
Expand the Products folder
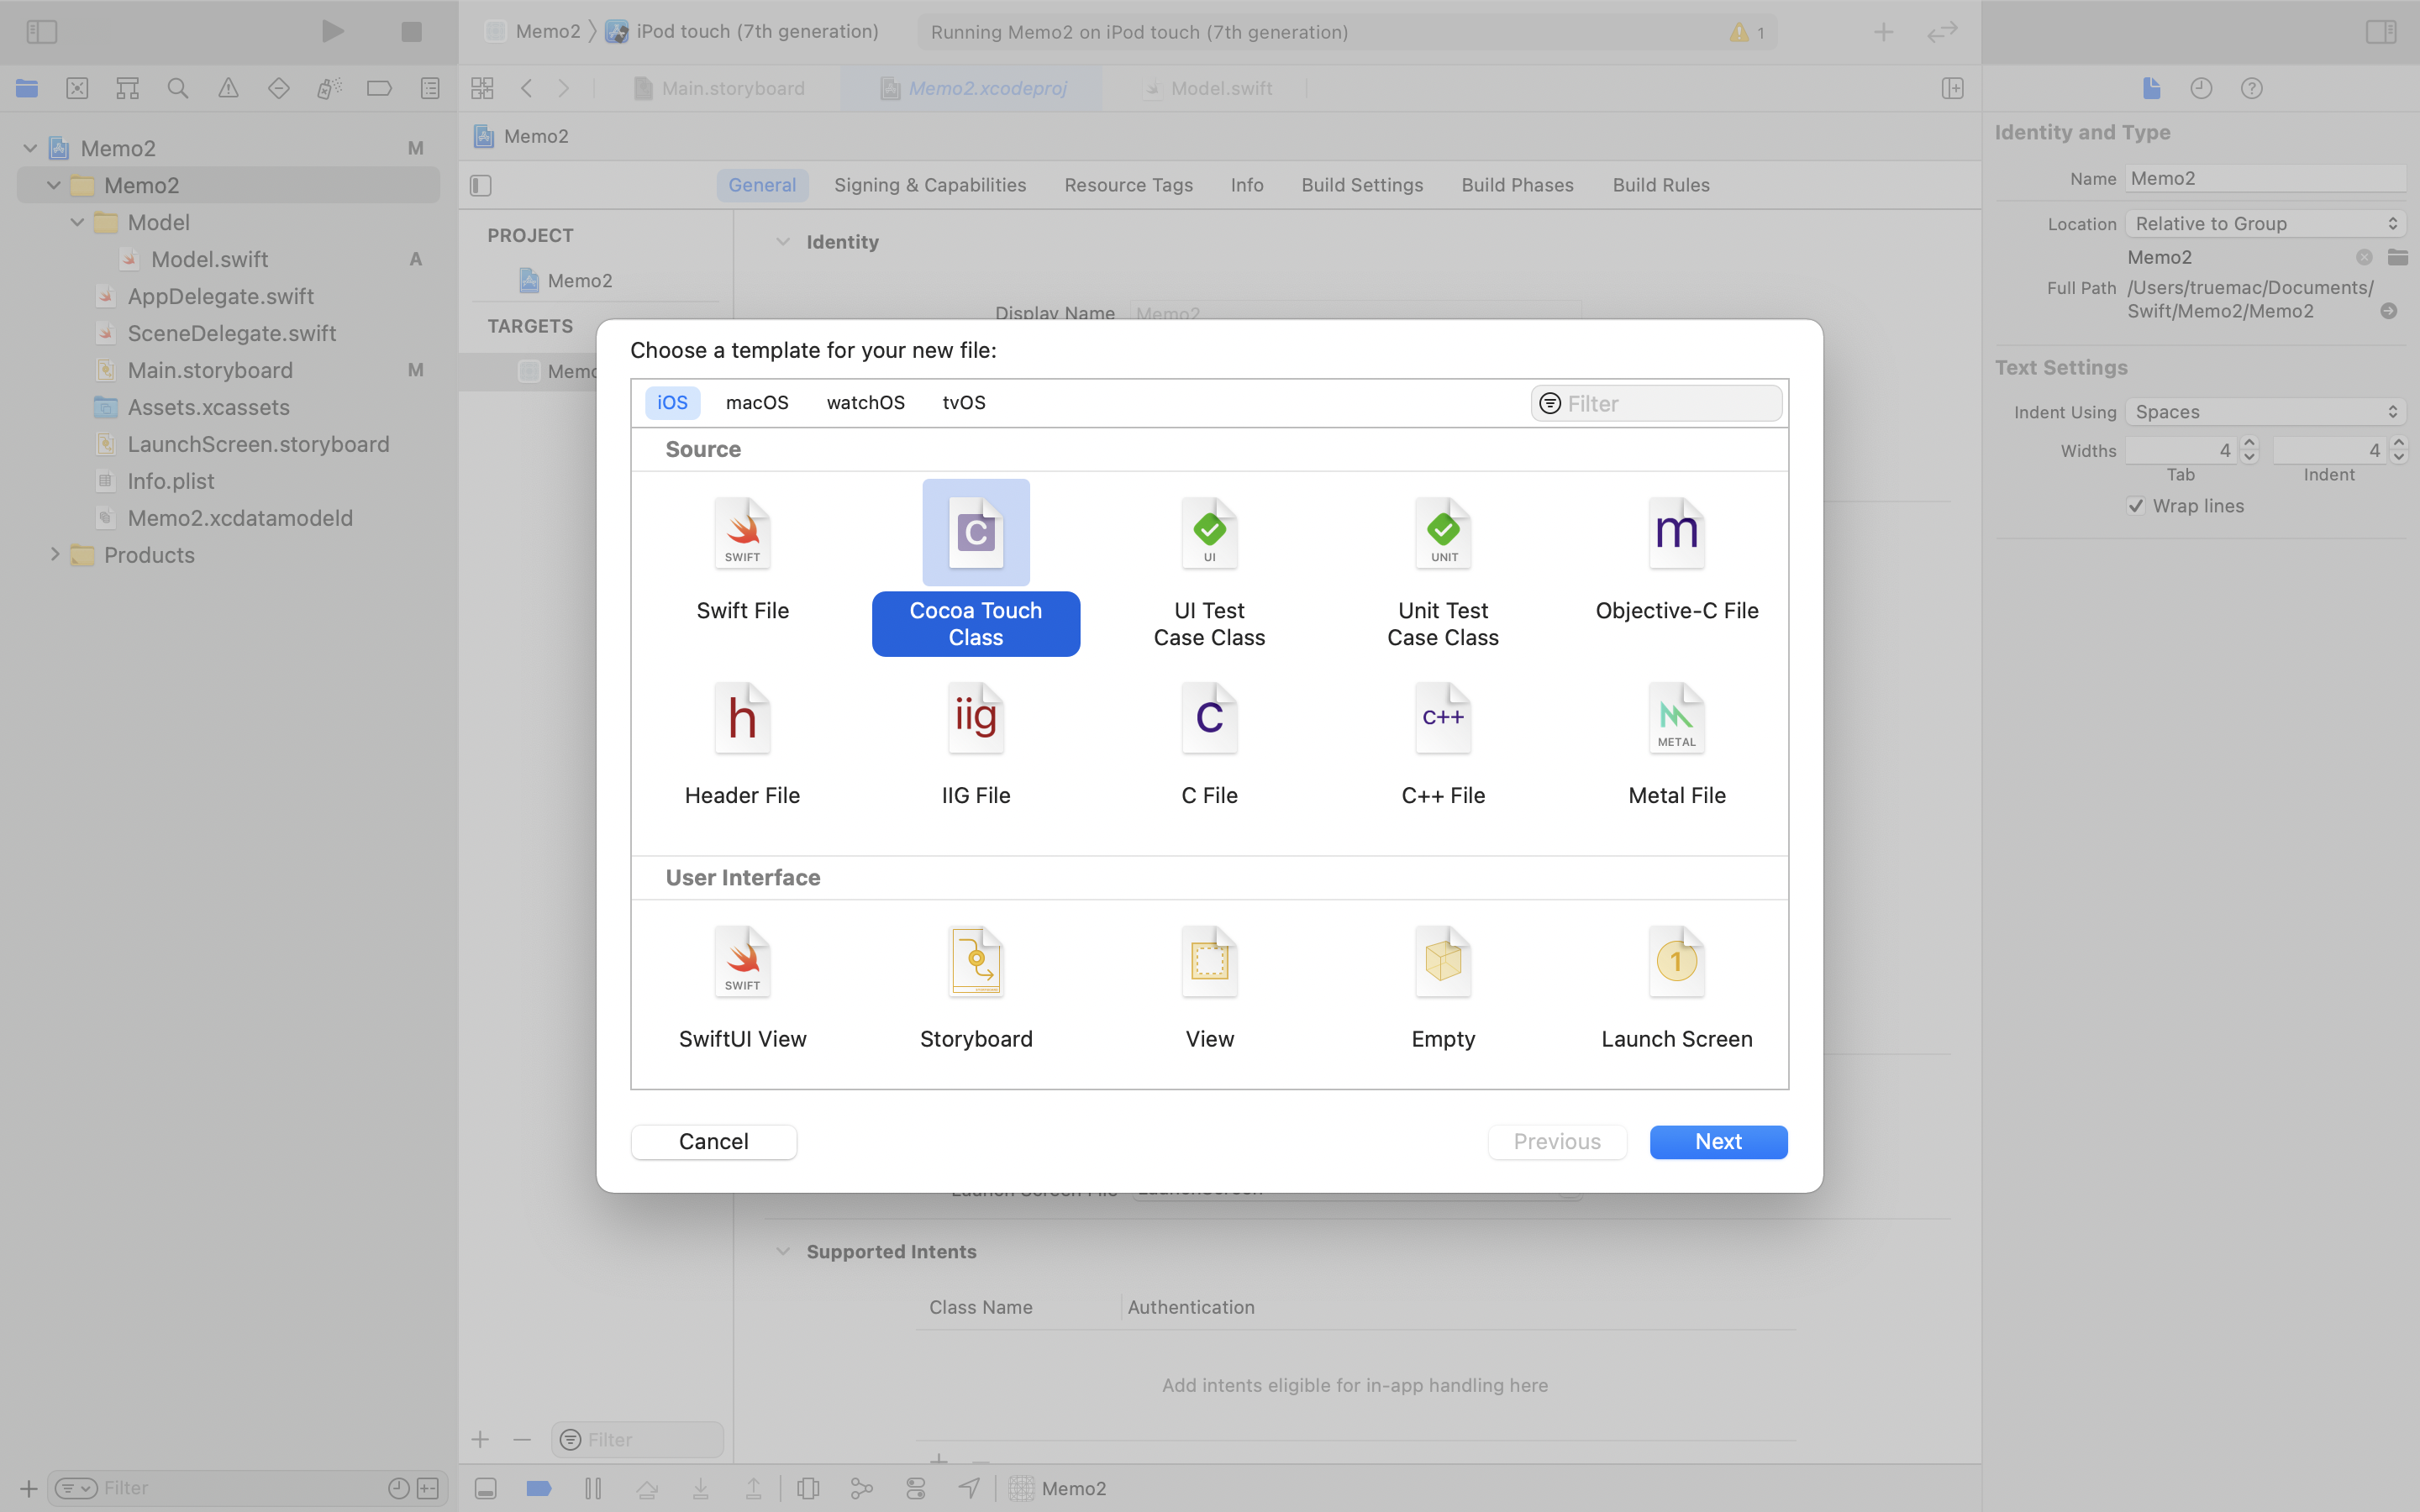(x=55, y=555)
